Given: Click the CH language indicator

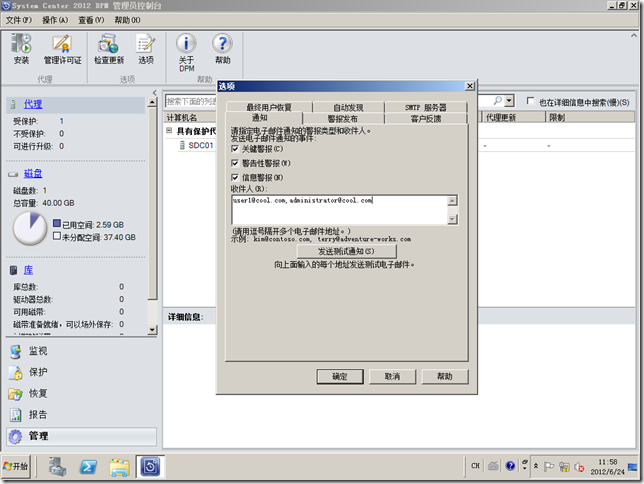Looking at the screenshot, I should [x=475, y=466].
